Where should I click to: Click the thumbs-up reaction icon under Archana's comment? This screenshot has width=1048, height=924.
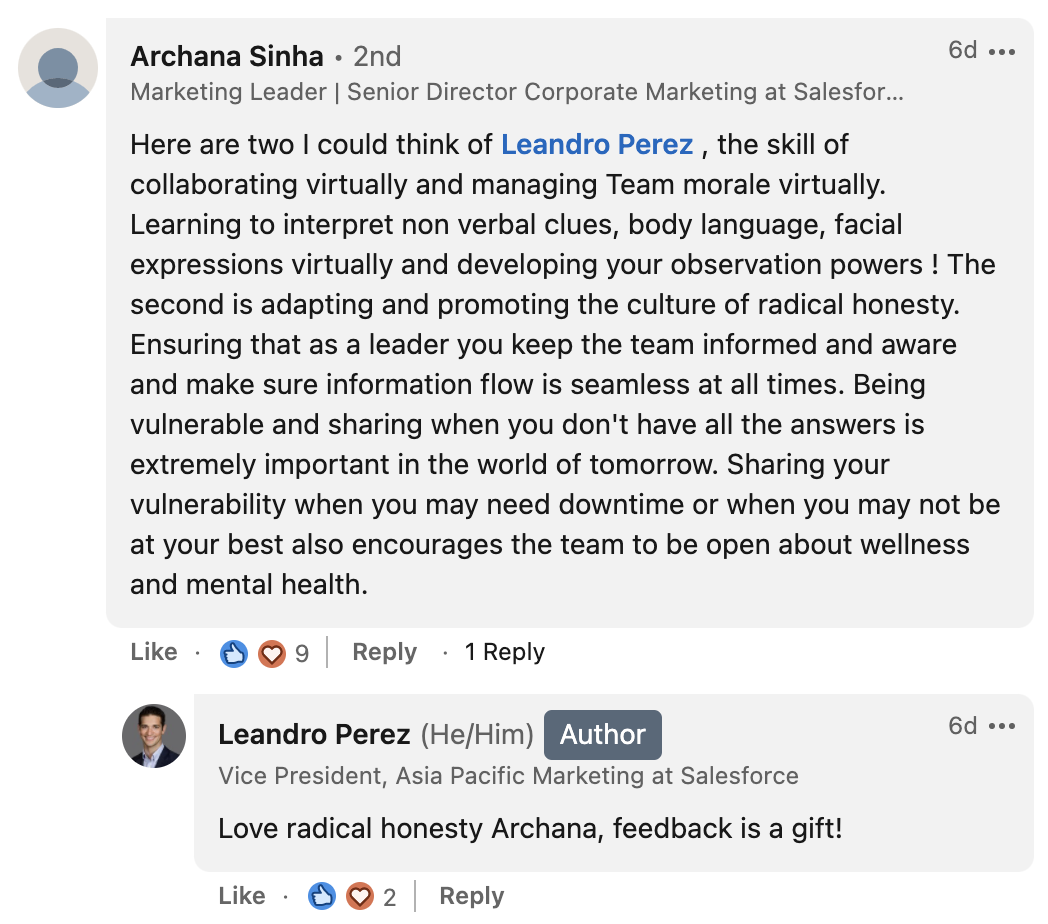(x=233, y=651)
